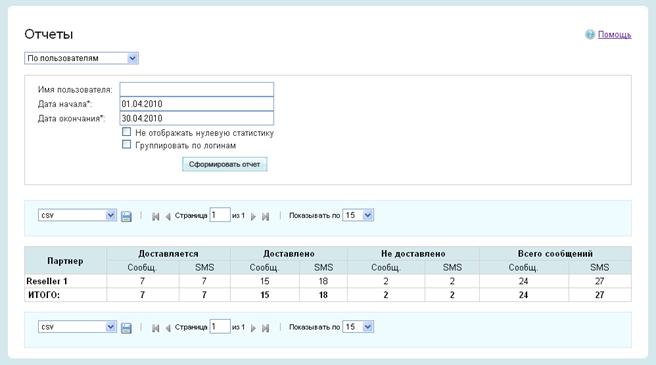Click the Сформировать отчет button
Viewport: 656px width, 365px height.
click(224, 164)
